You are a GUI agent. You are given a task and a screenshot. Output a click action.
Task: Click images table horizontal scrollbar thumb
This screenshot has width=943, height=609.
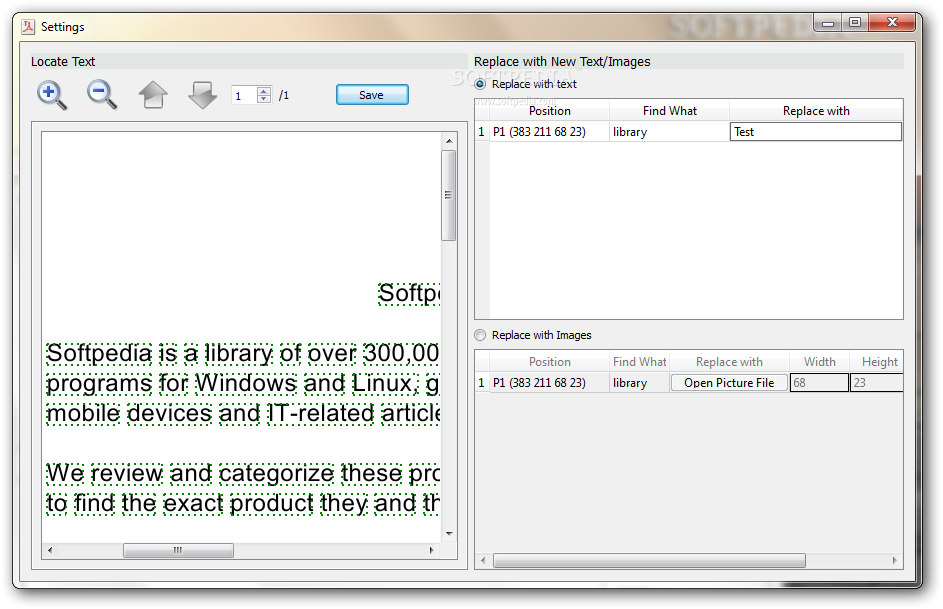(649, 560)
